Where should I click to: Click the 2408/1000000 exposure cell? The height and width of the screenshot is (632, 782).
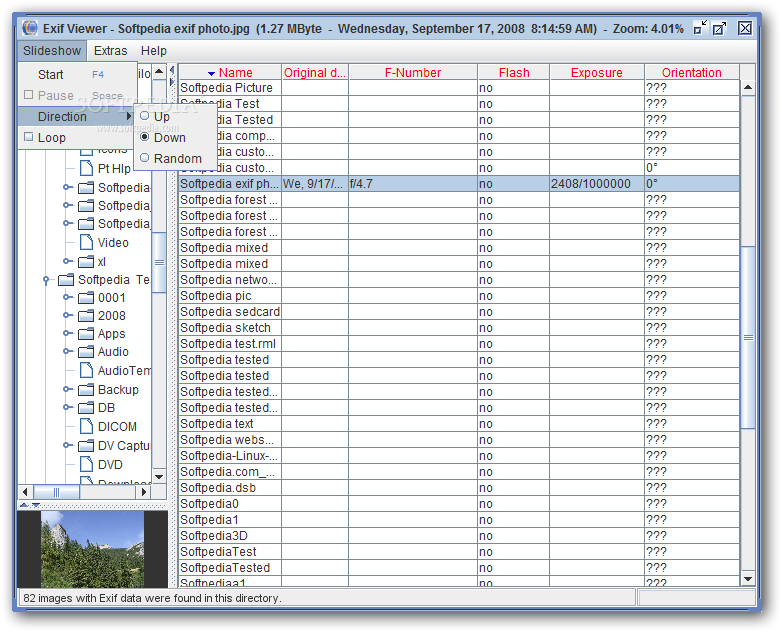597,184
